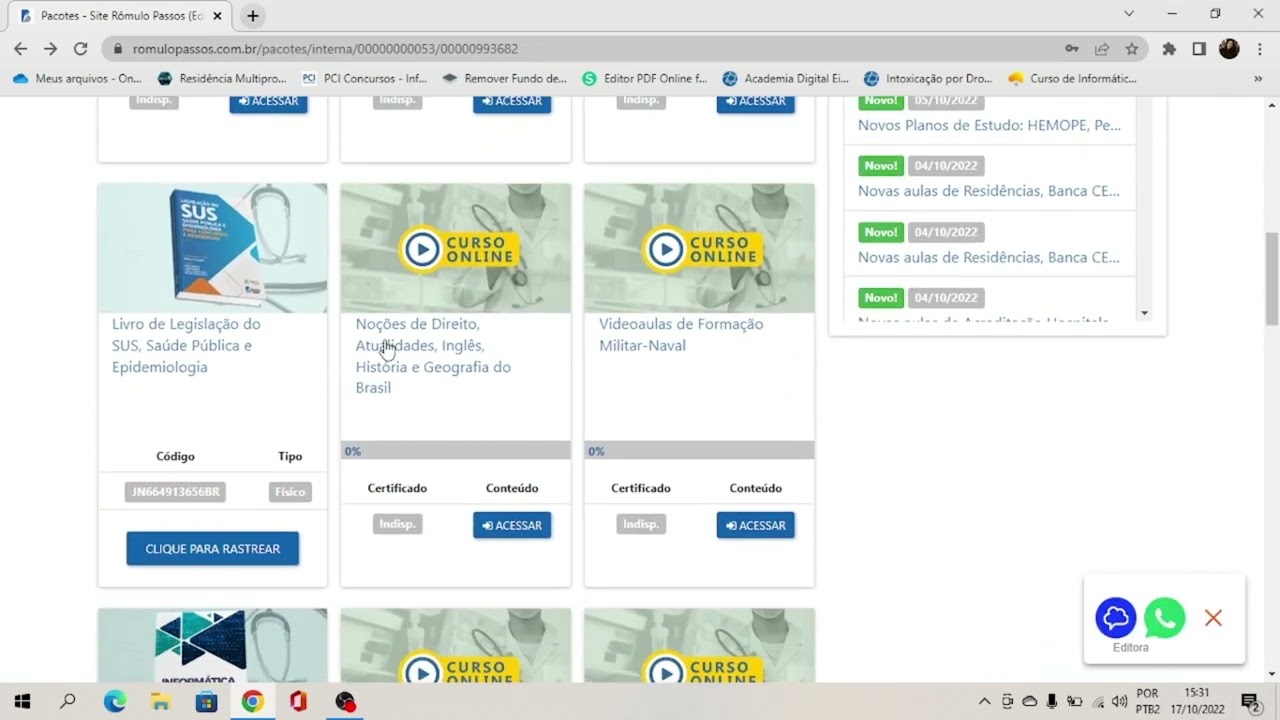Open the Chrome extensions puzzle icon
This screenshot has height=720, width=1280.
tap(1169, 48)
